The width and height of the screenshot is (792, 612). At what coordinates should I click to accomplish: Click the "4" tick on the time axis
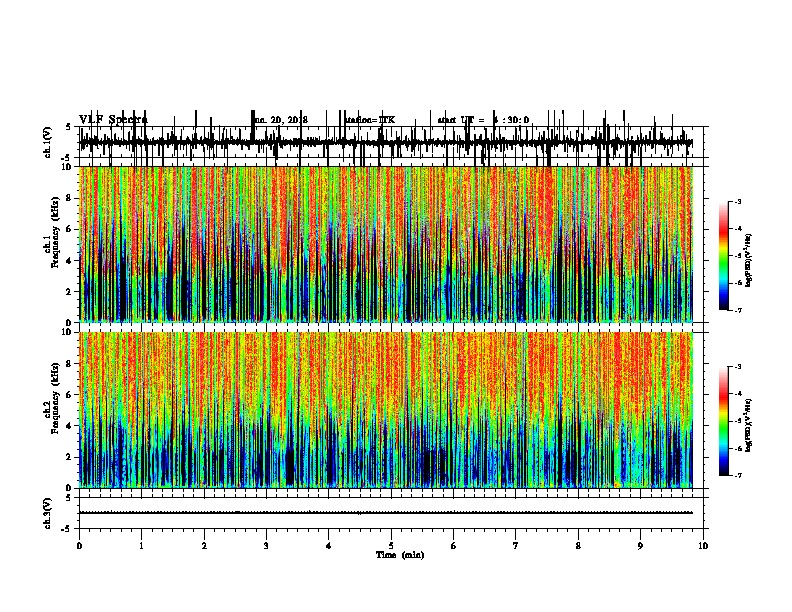click(x=329, y=546)
